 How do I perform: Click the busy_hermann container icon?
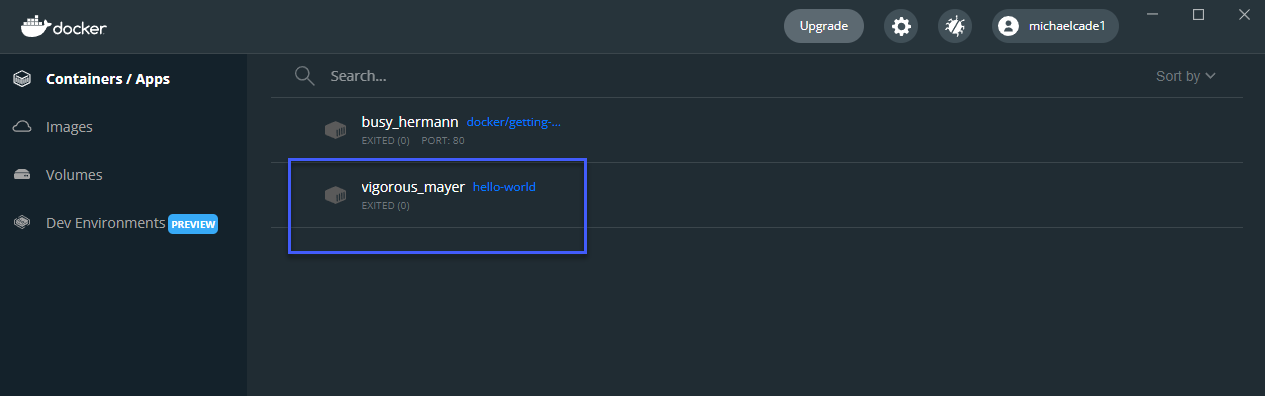(x=335, y=130)
